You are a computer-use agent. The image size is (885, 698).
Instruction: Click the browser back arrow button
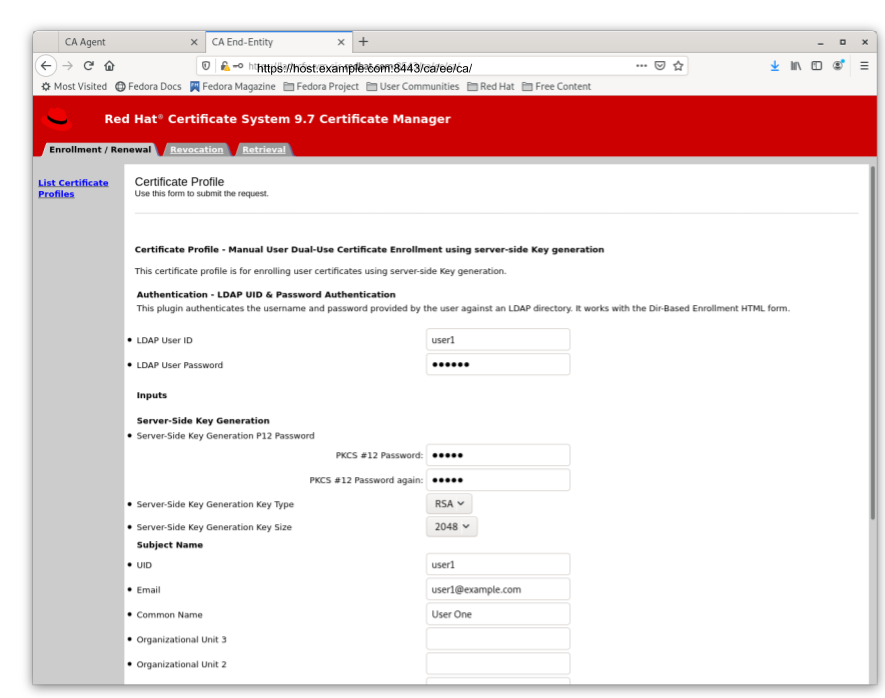[46, 66]
